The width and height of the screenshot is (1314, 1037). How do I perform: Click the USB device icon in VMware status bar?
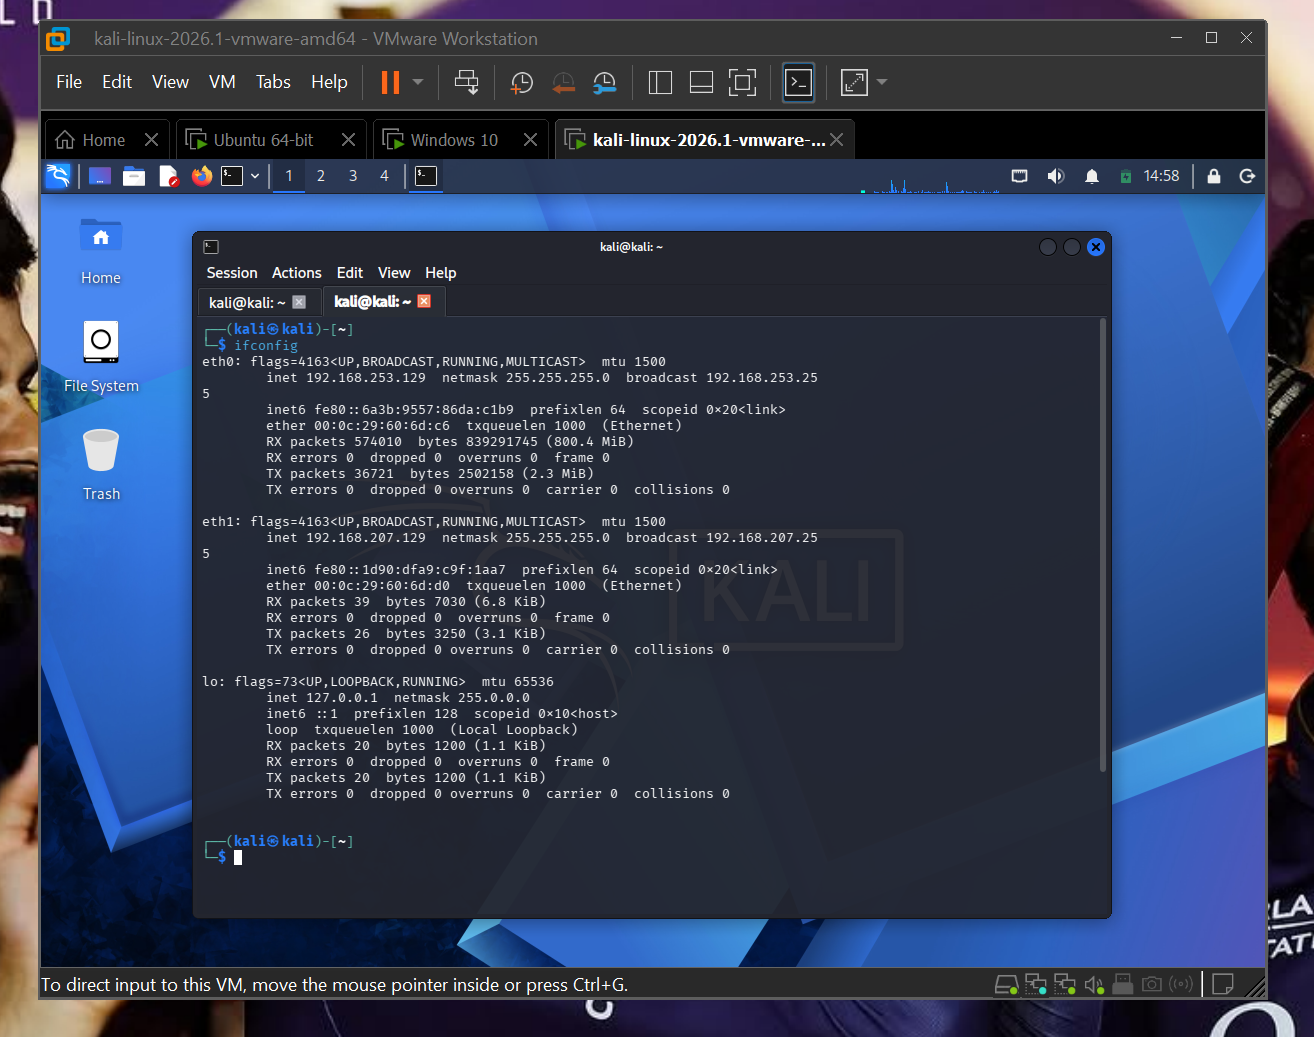[x=1122, y=985]
